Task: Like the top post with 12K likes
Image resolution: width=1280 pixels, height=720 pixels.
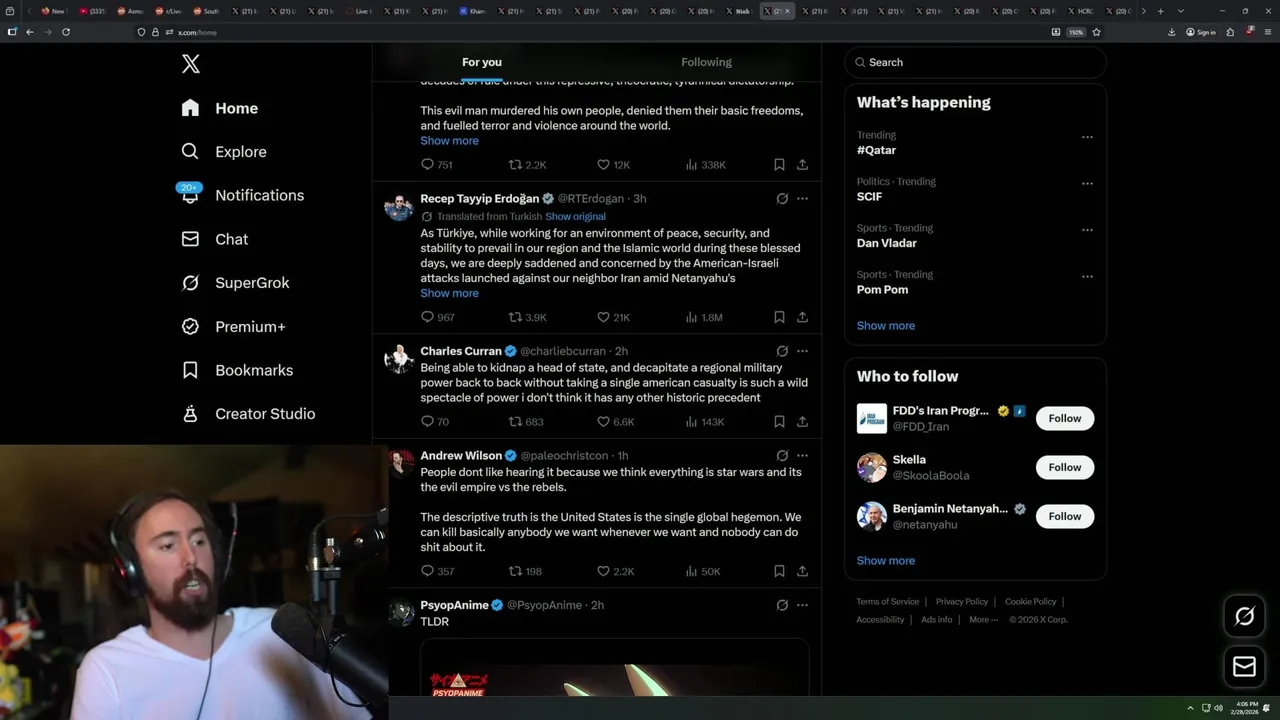Action: coord(613,165)
